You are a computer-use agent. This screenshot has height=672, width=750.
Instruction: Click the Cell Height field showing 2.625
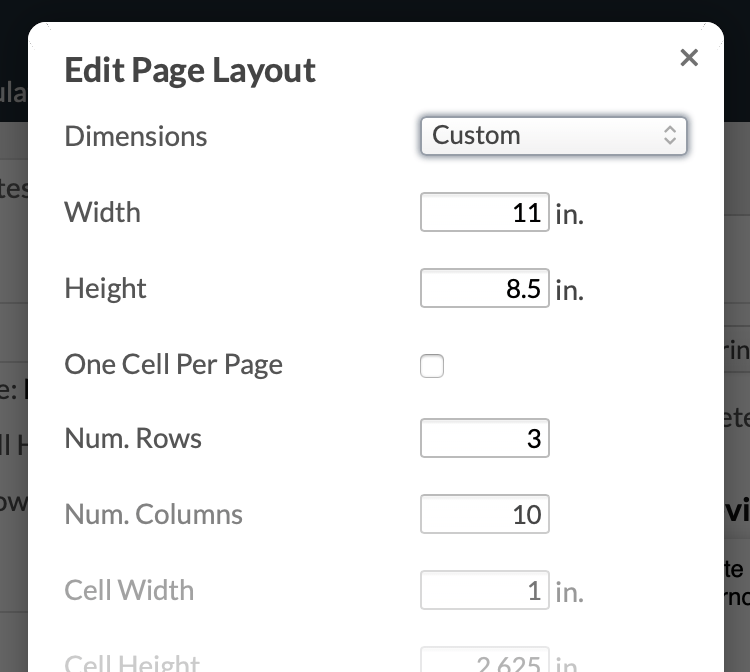[x=485, y=661]
